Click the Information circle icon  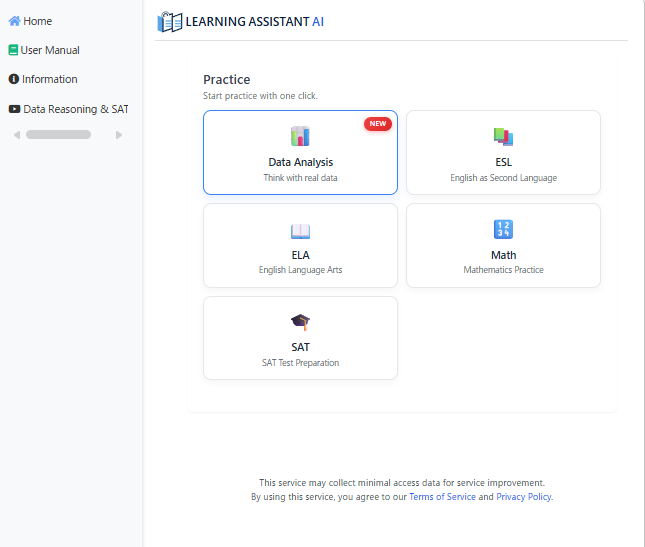tap(14, 79)
